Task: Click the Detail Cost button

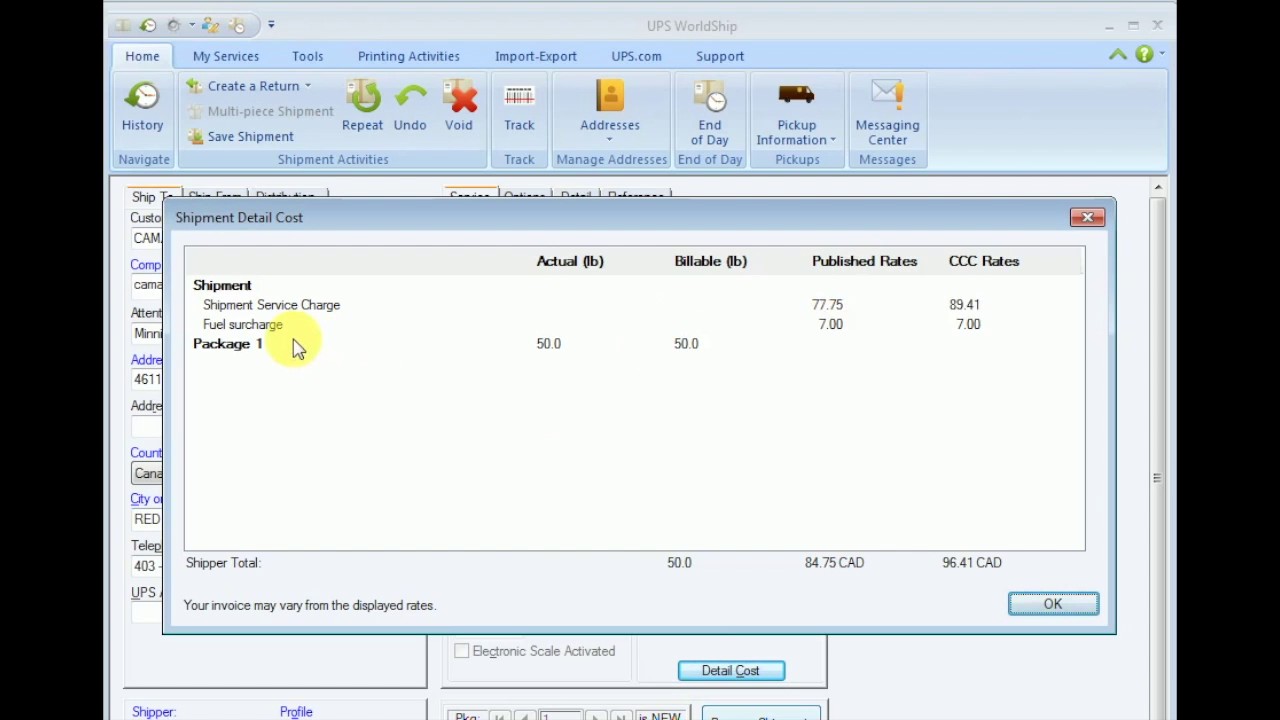Action: [x=731, y=671]
